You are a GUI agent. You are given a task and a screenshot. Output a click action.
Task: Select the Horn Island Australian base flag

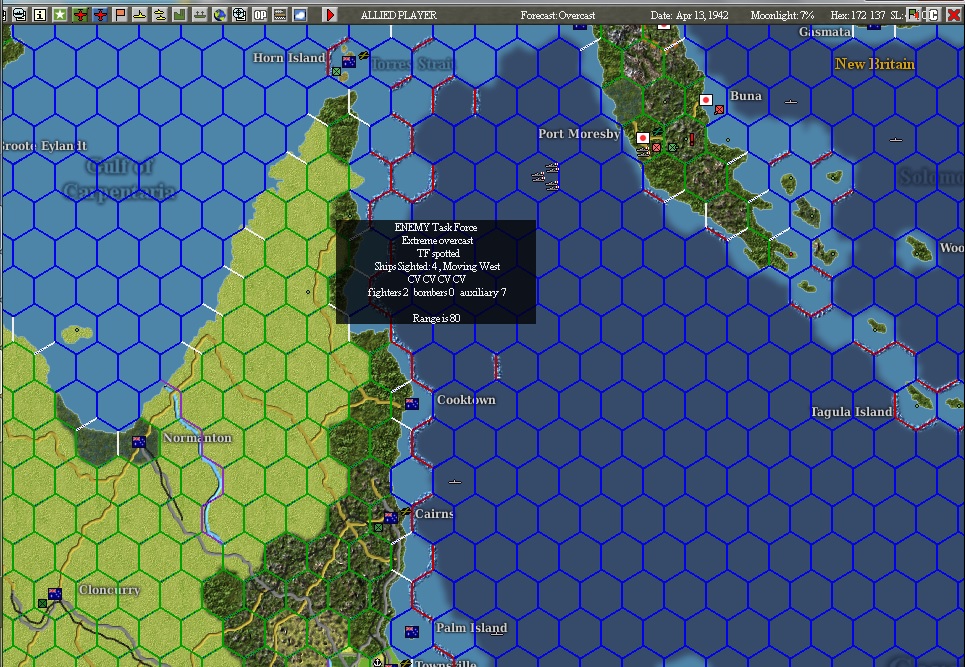(x=349, y=62)
